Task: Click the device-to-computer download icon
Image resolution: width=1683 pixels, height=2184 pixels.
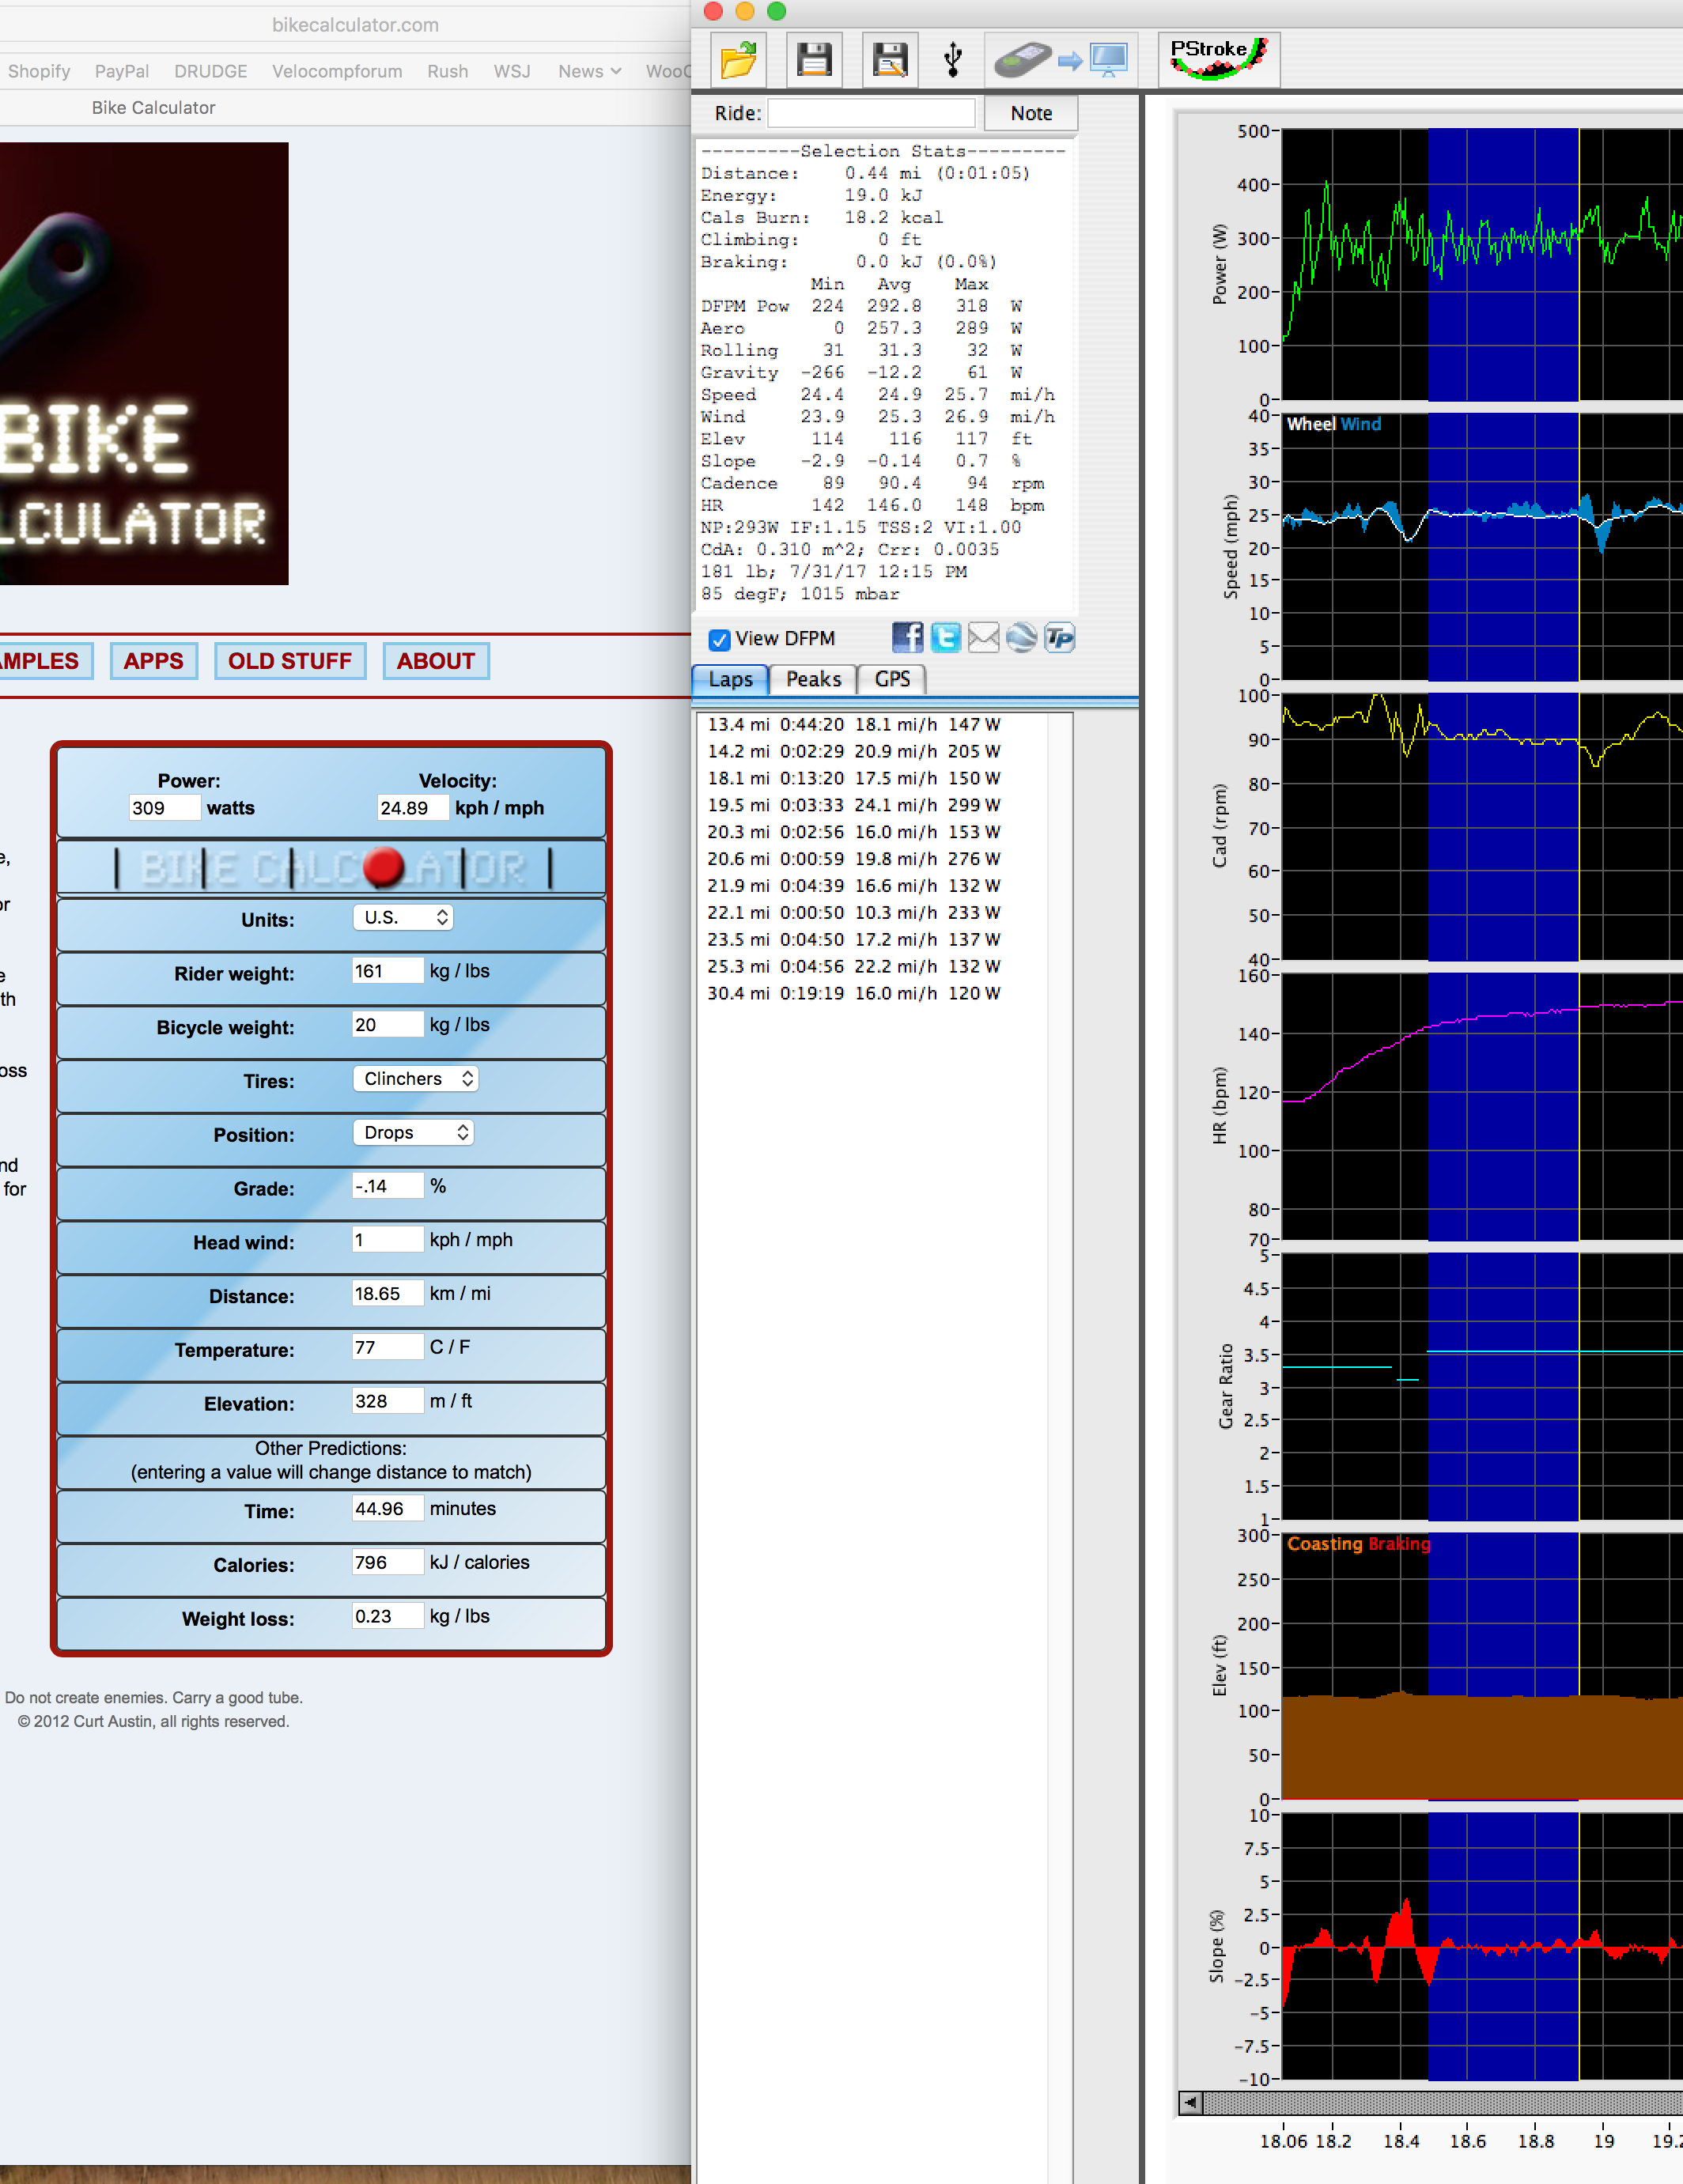Action: 1062,59
